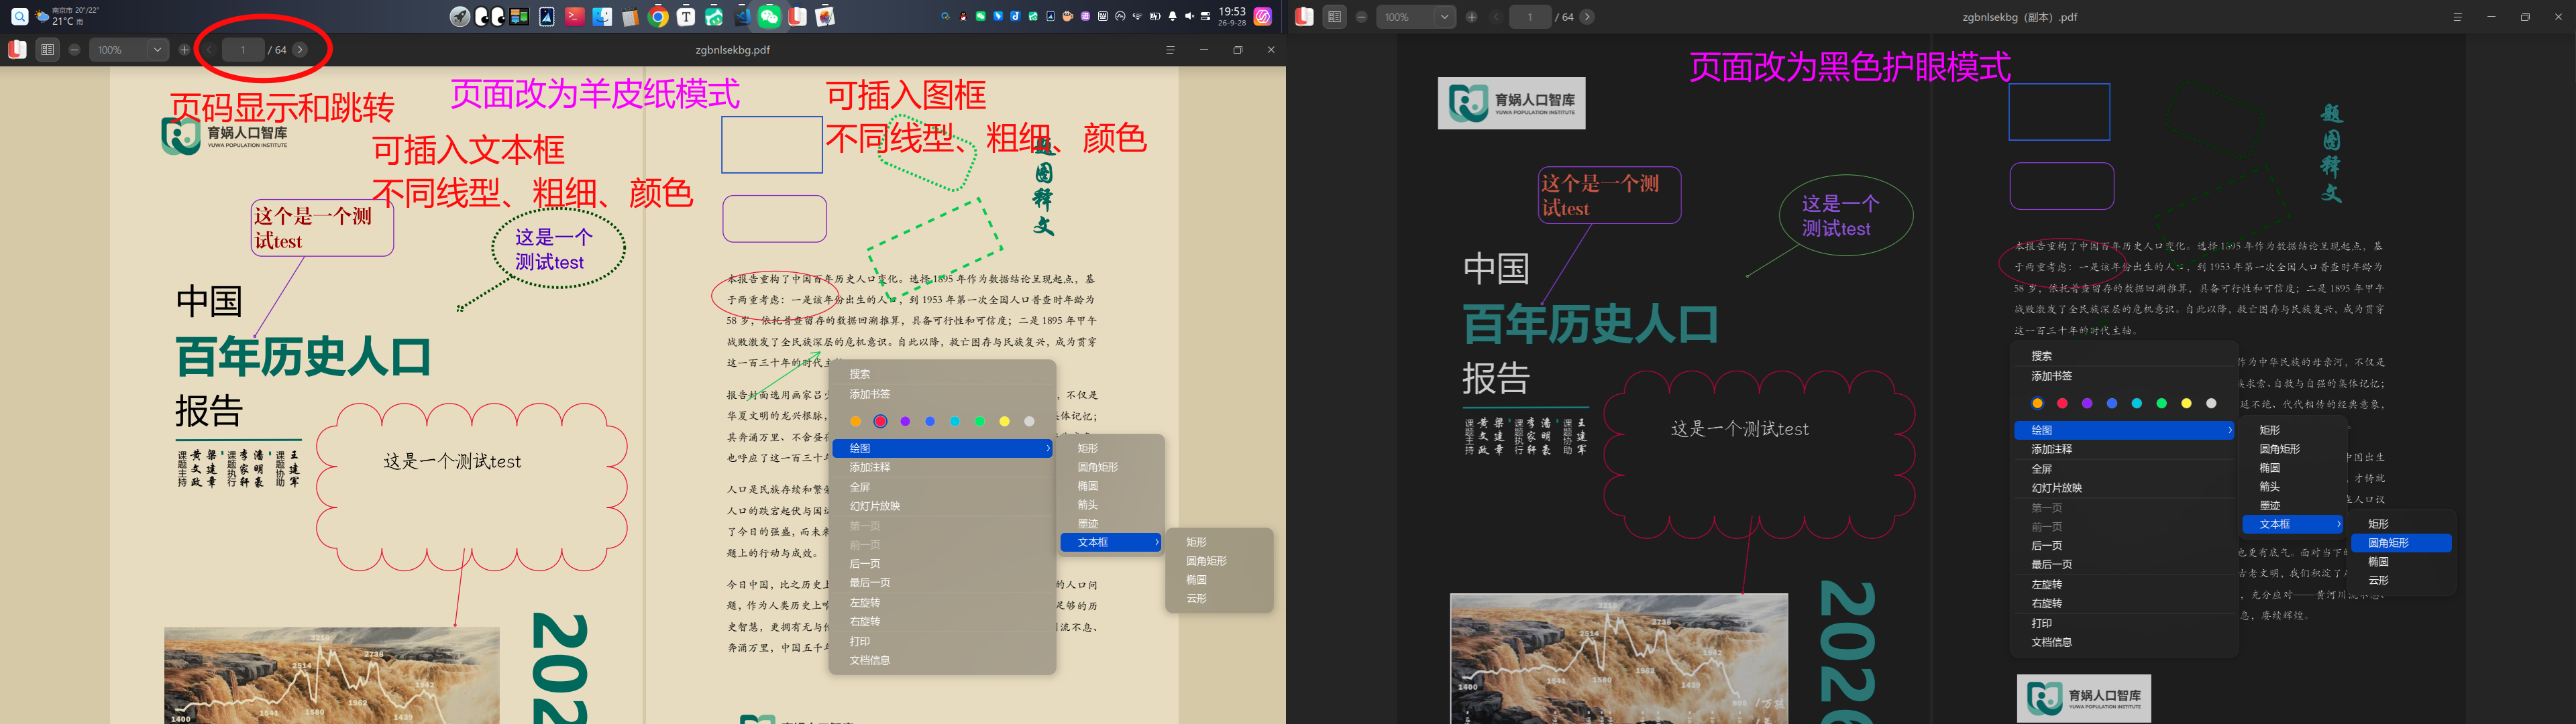2576x724 pixels.
Task: Expand 绘图 submenu in parchment window menu
Action: (943, 448)
